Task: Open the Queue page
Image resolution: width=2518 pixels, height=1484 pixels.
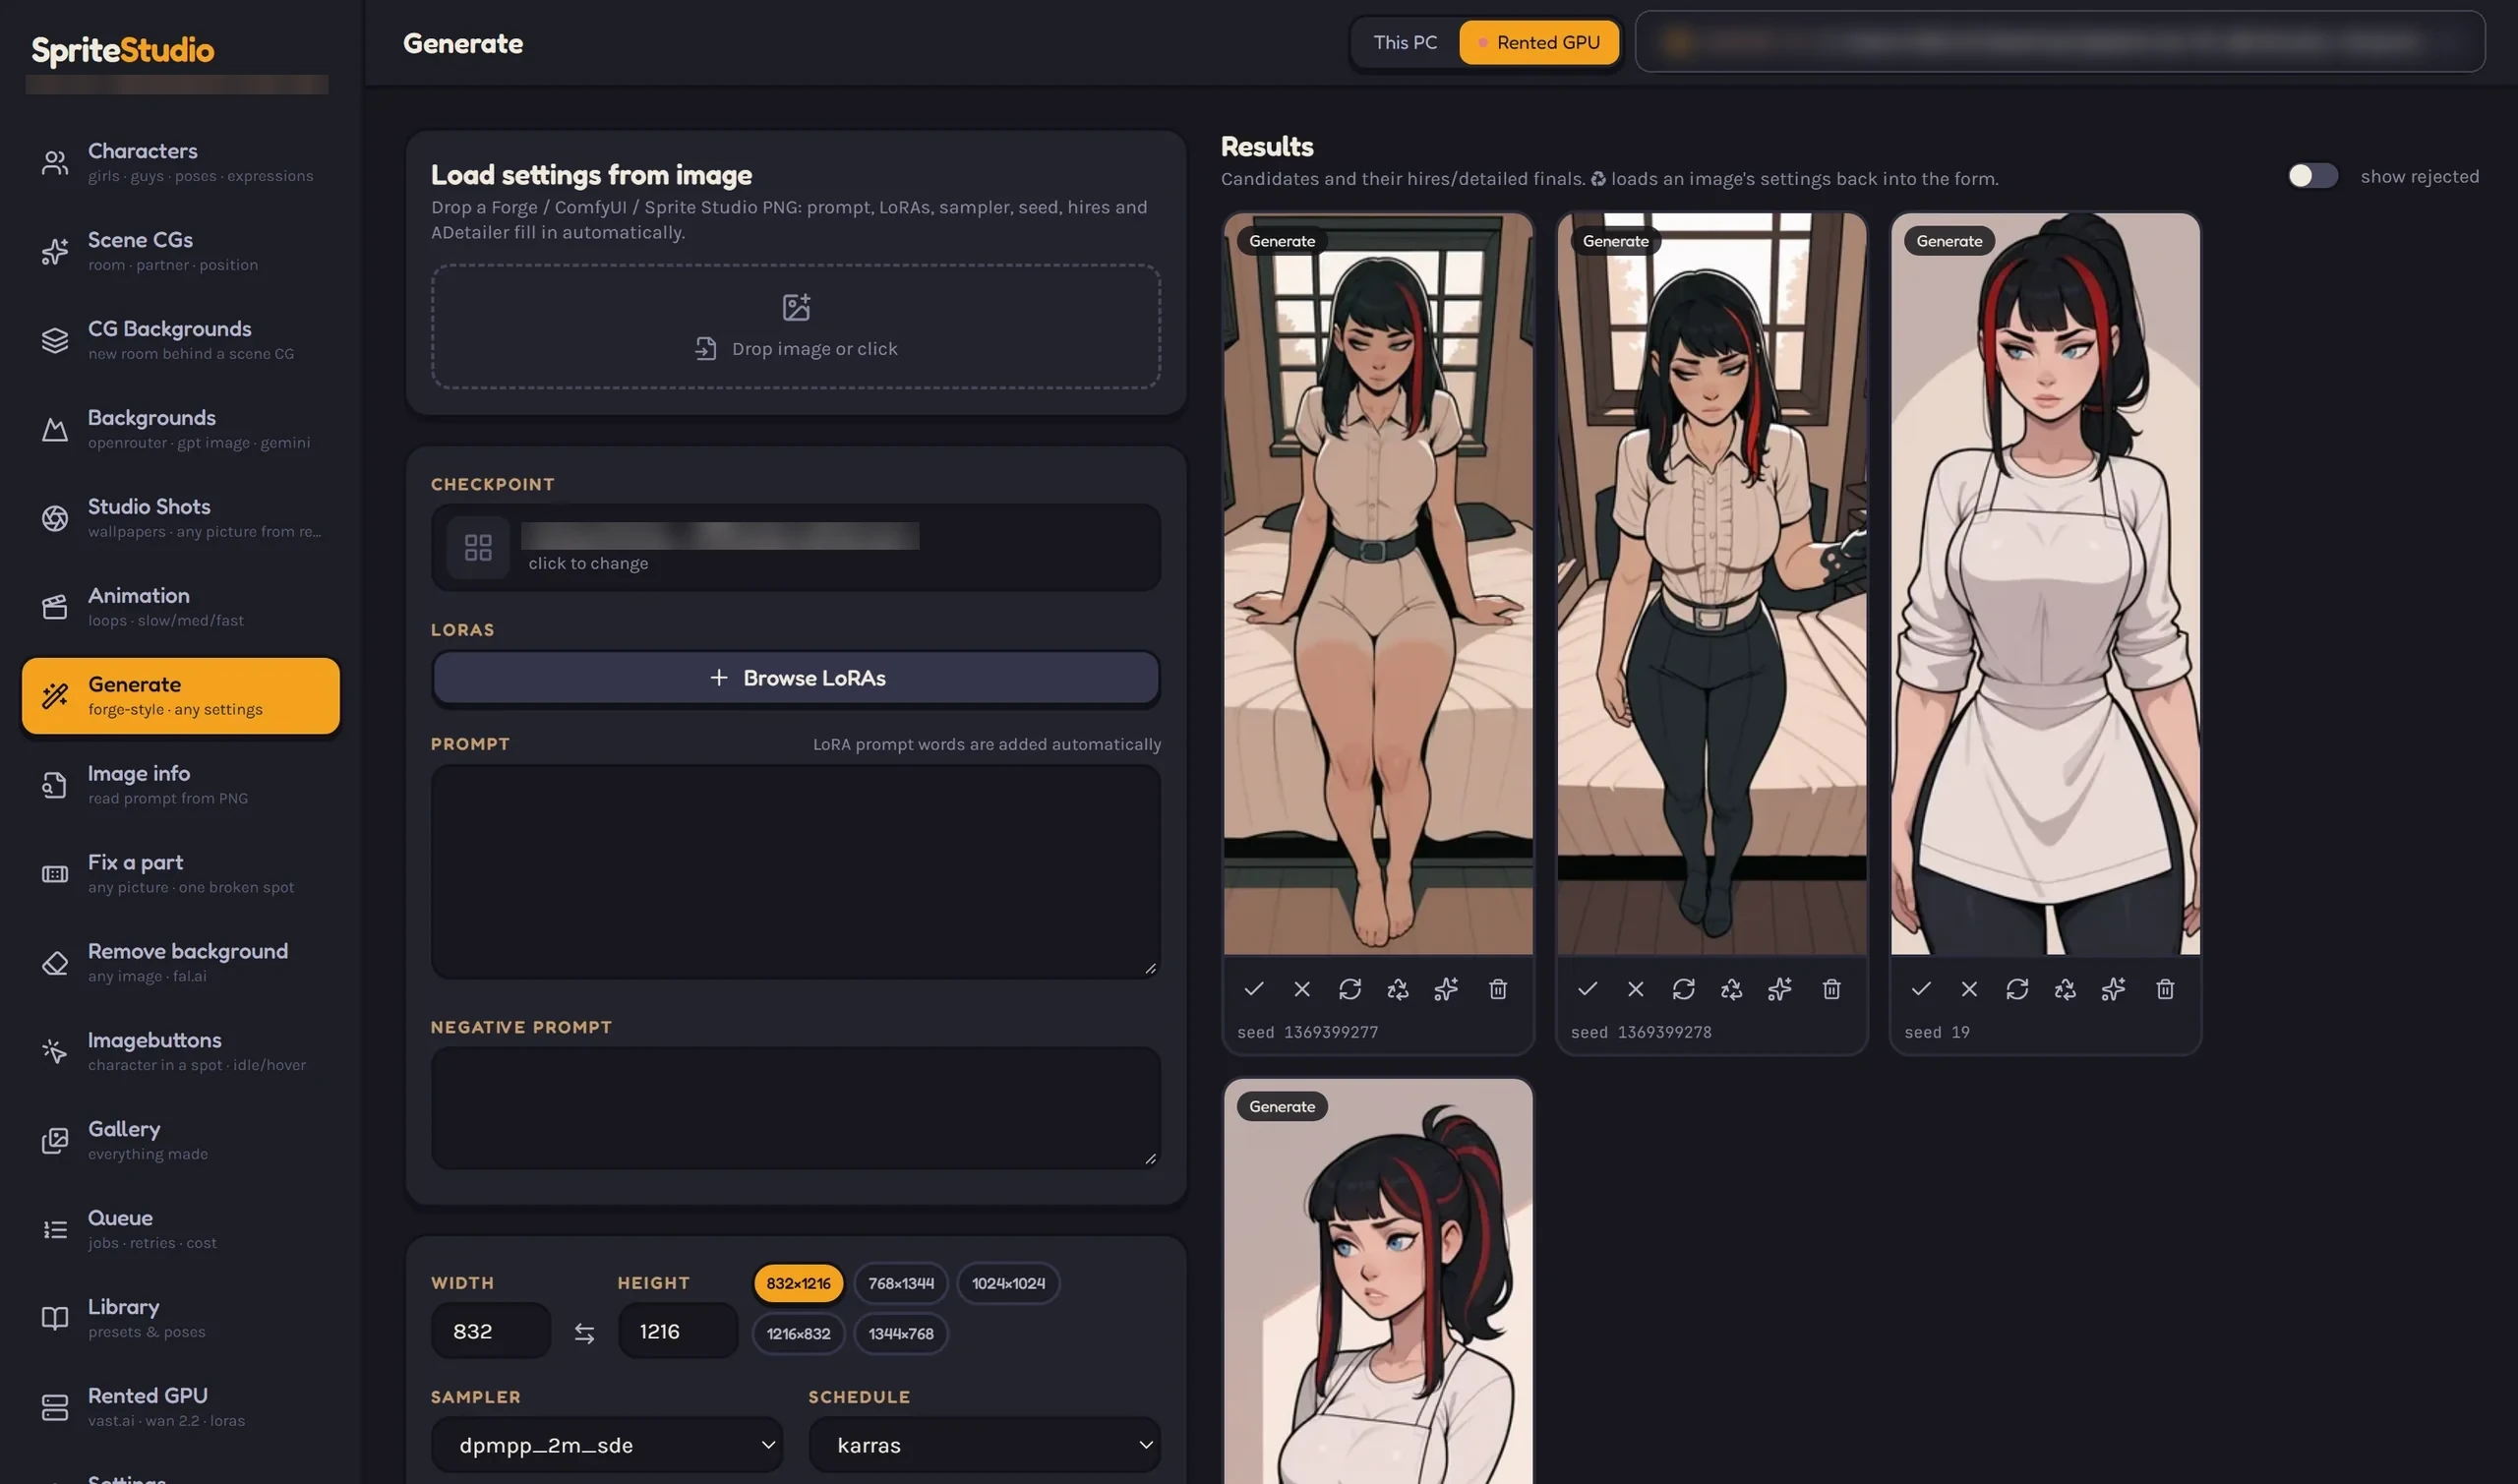Action: [x=180, y=1229]
